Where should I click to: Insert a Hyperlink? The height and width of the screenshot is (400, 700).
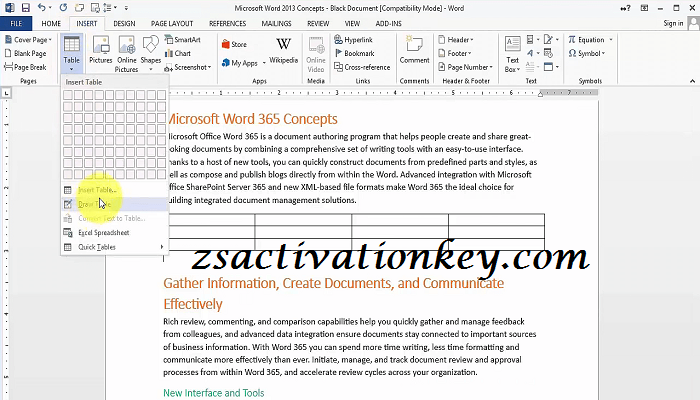pyautogui.click(x=353, y=39)
